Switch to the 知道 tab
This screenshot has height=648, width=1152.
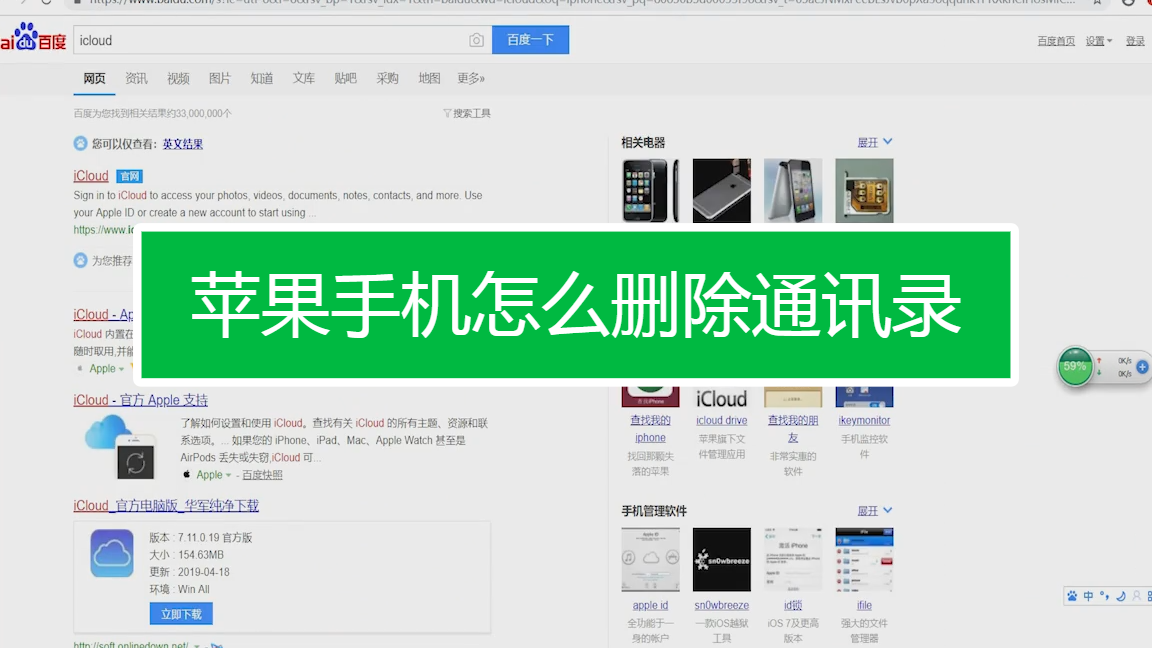pyautogui.click(x=262, y=79)
